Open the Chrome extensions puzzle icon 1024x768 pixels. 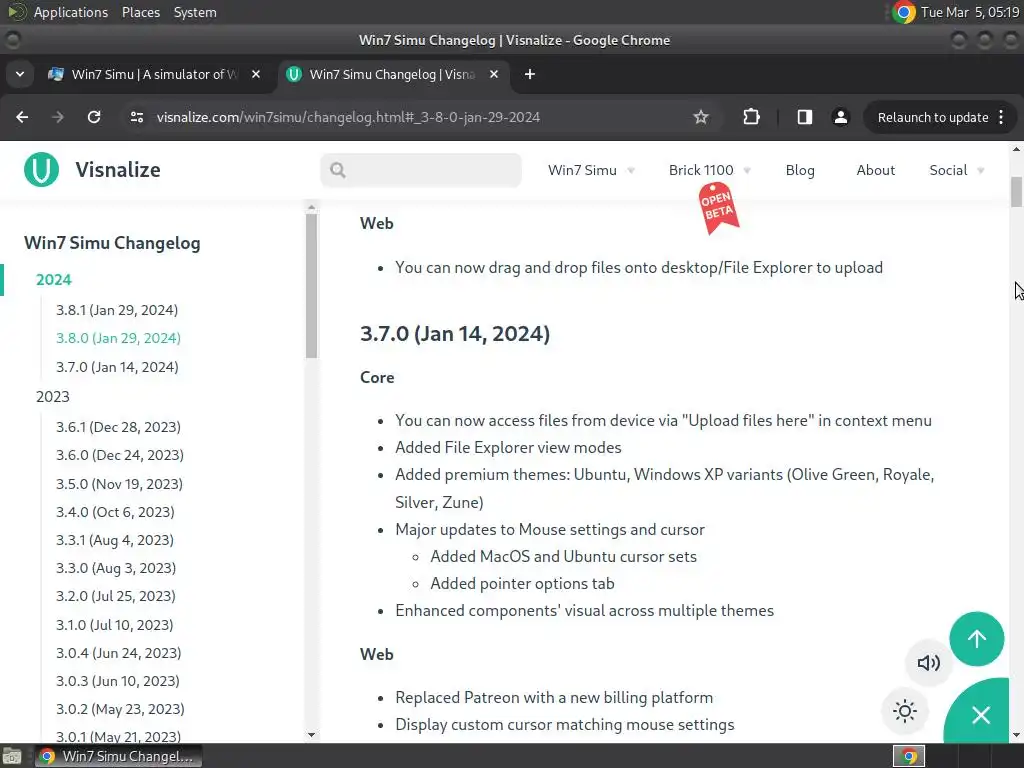(751, 117)
